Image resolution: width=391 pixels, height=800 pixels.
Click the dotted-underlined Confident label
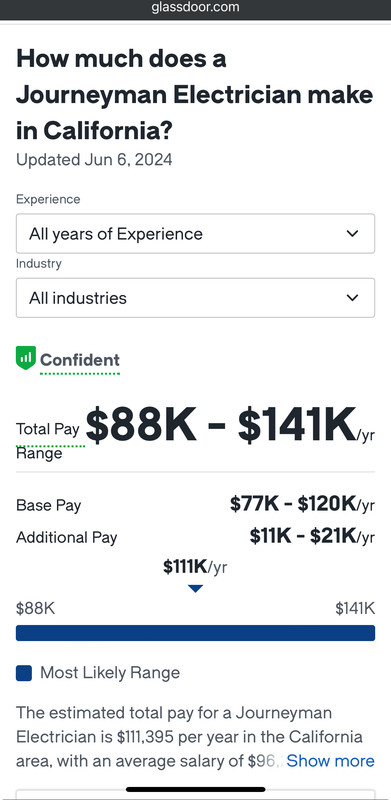pos(80,360)
